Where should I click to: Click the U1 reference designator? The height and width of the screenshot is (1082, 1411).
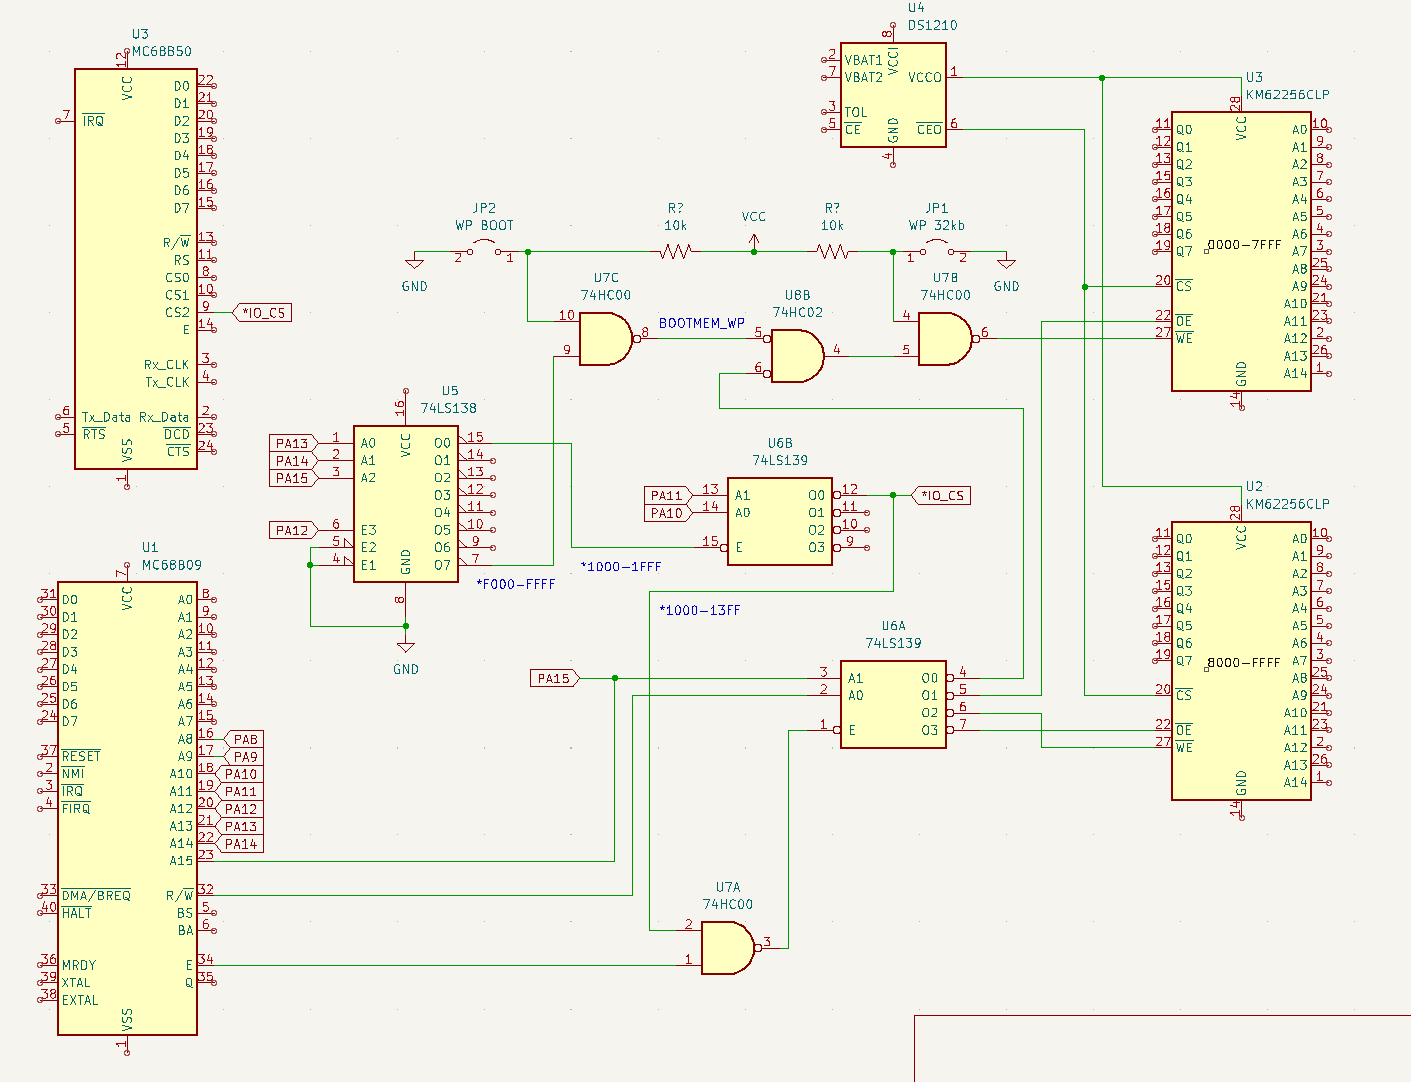150,548
